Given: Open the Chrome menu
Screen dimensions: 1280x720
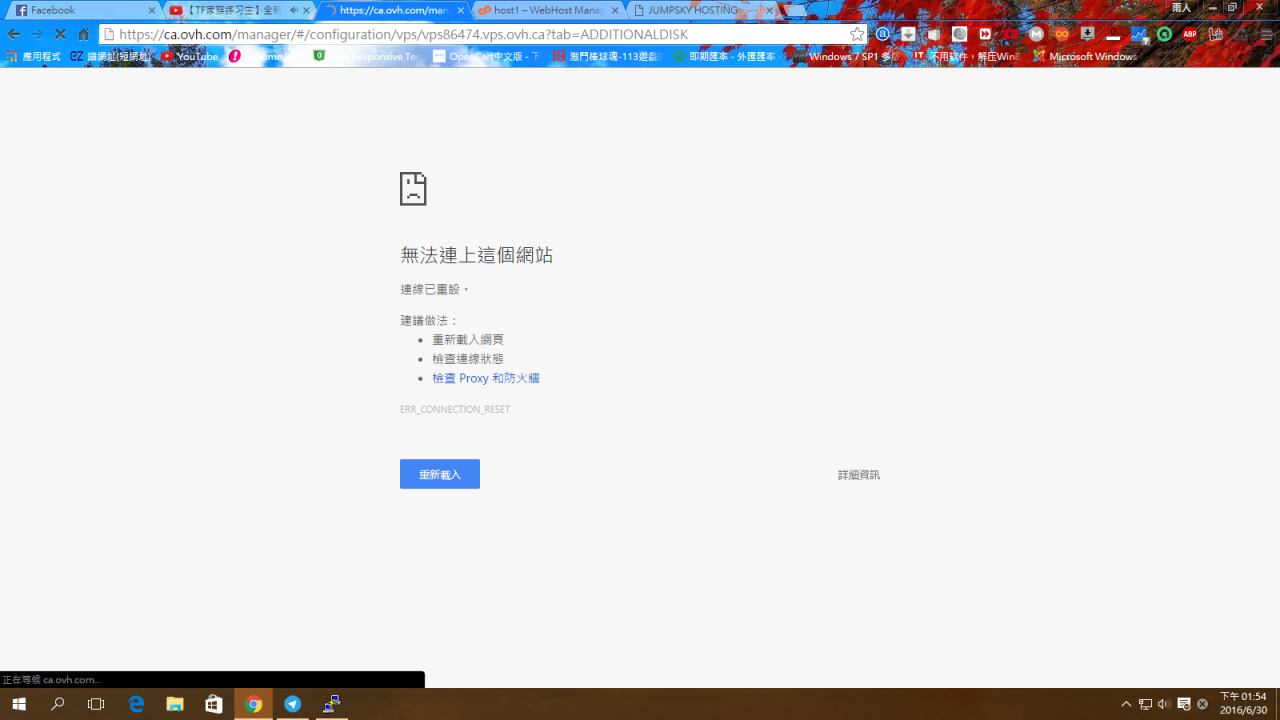Looking at the screenshot, I should tap(1266, 34).
